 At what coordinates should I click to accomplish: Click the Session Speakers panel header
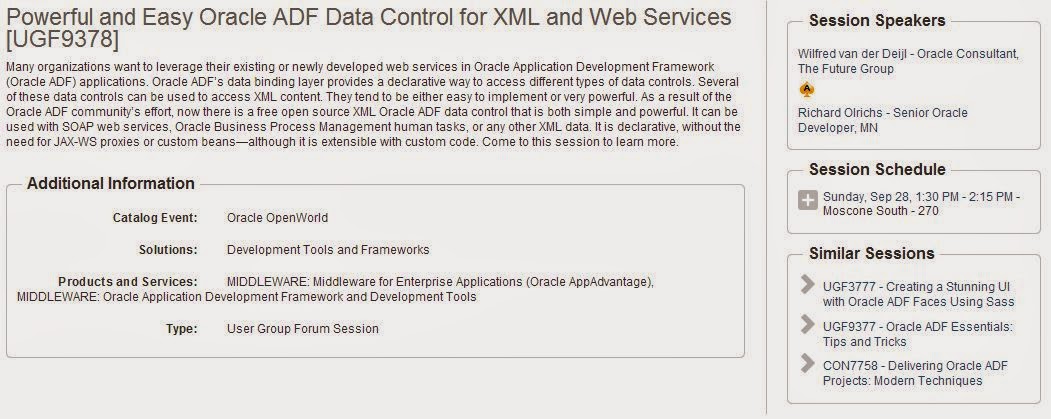877,21
